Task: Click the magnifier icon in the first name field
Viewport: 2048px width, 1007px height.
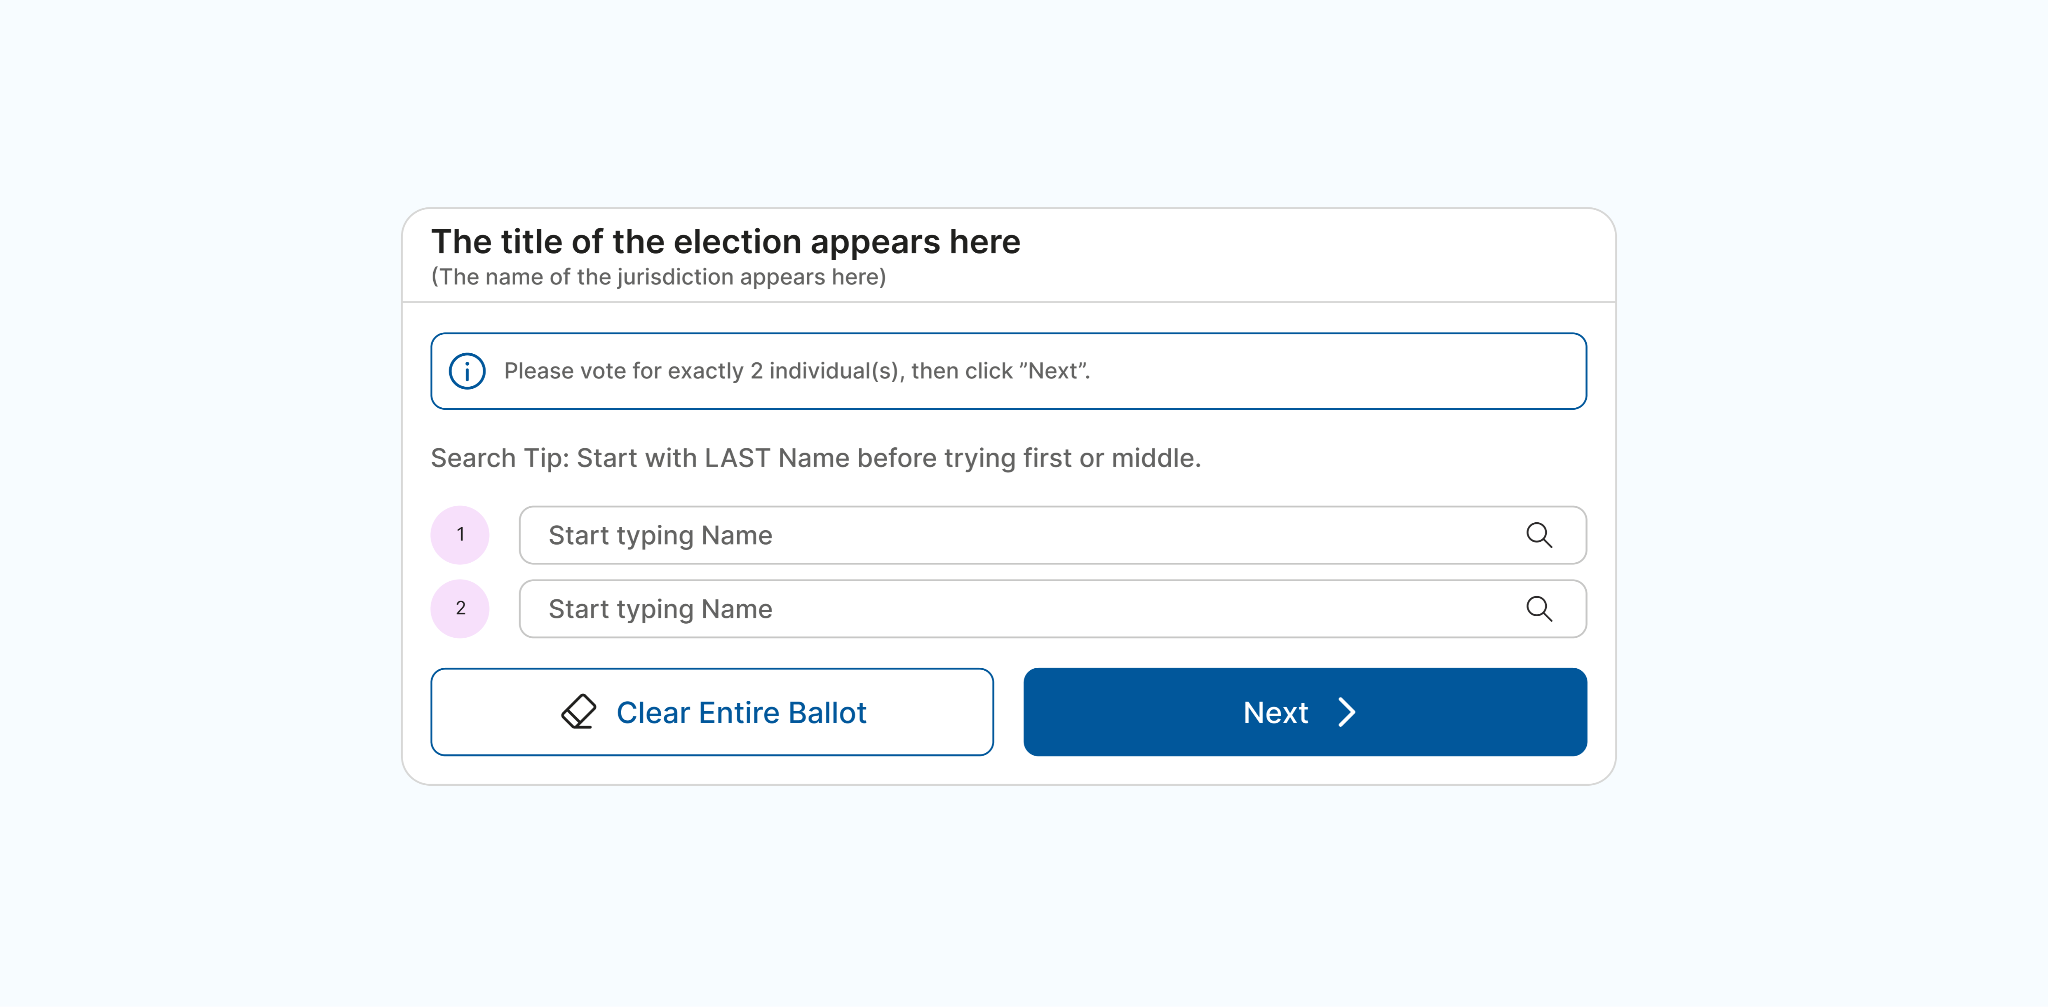Action: pos(1539,535)
